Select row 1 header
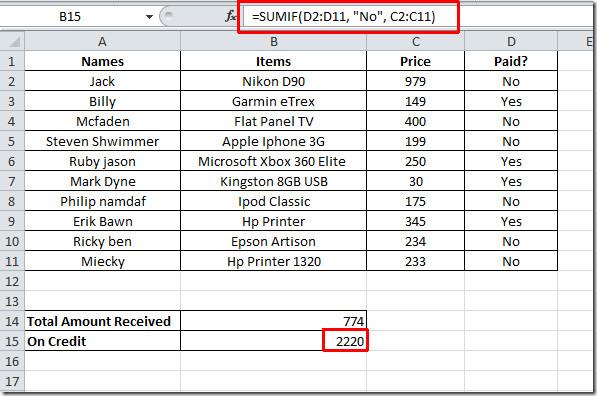This screenshot has width=597, height=396. pos(12,61)
